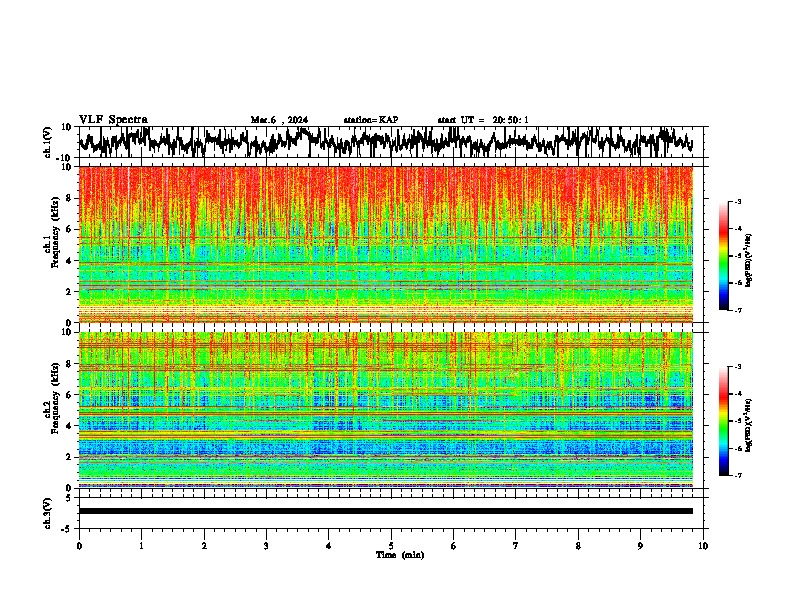Click time axis tick label "5"
This screenshot has width=792, height=612.
[391, 545]
